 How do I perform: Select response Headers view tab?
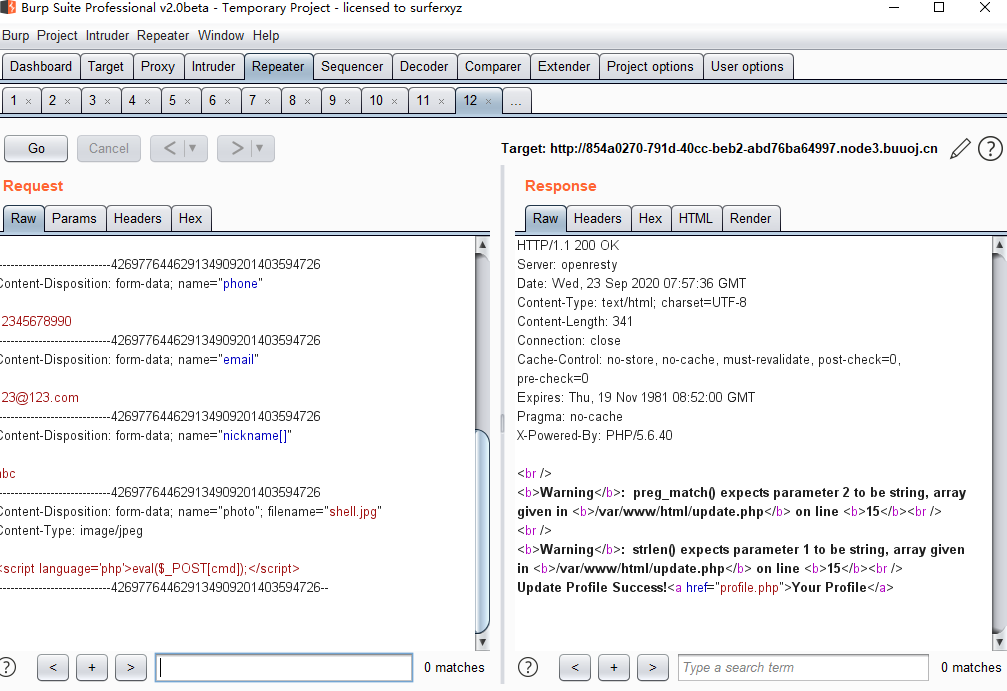(x=598, y=218)
